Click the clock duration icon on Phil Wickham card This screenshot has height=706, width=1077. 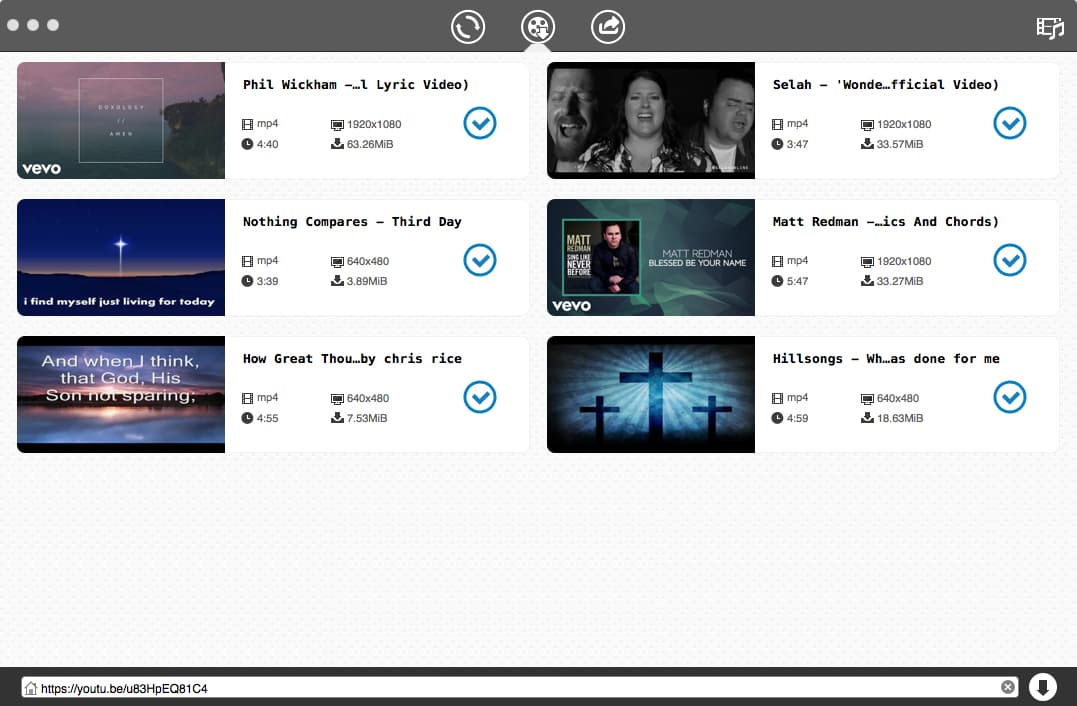tap(247, 144)
